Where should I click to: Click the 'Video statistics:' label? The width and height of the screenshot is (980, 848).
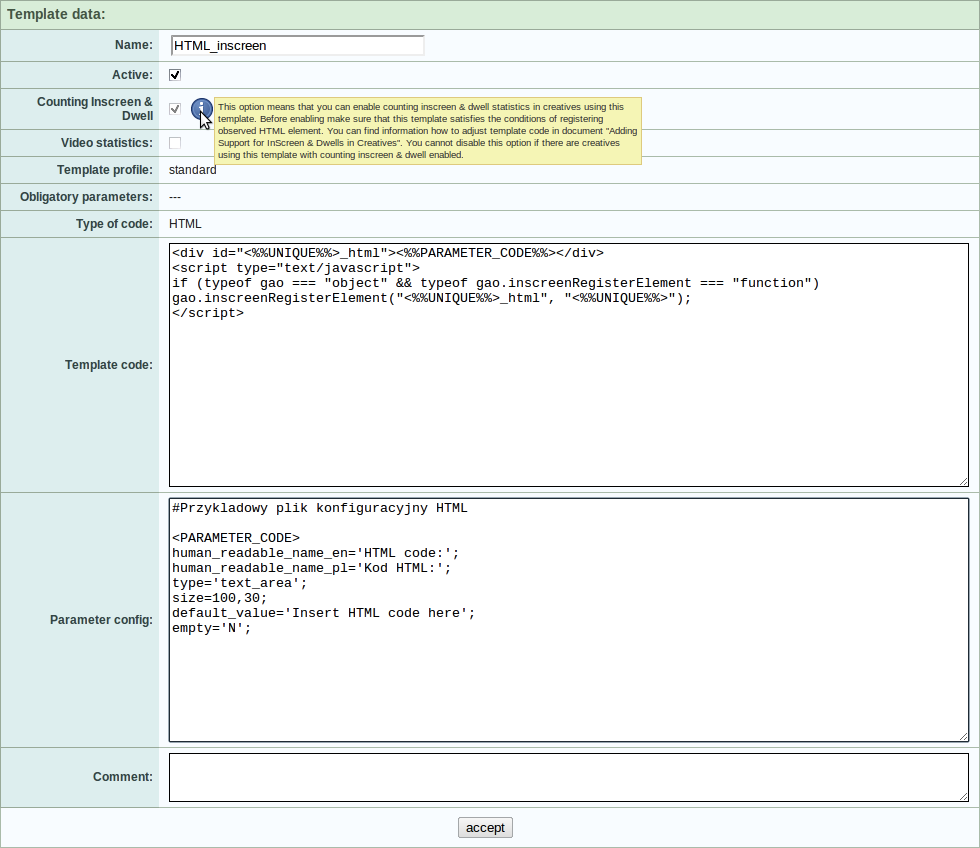click(x=107, y=143)
